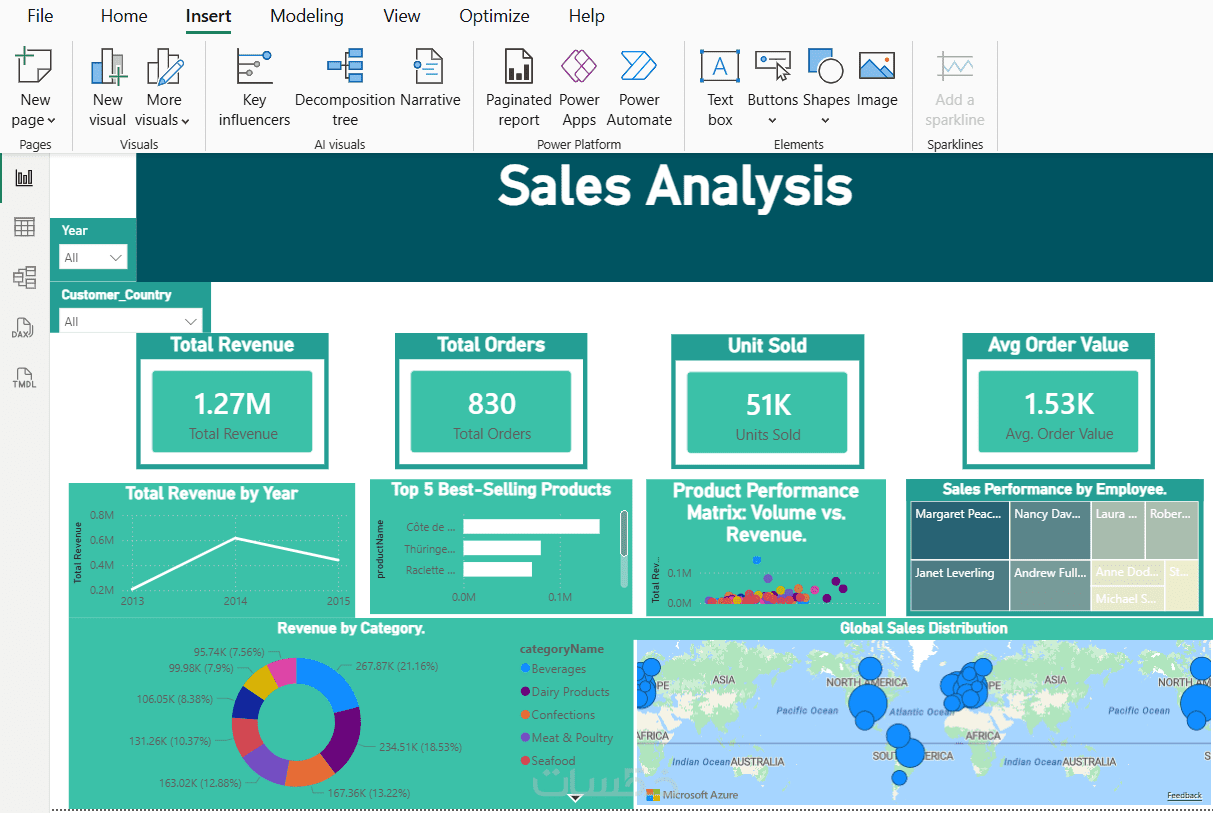
Task: Create a Paginated report
Action: point(519,88)
